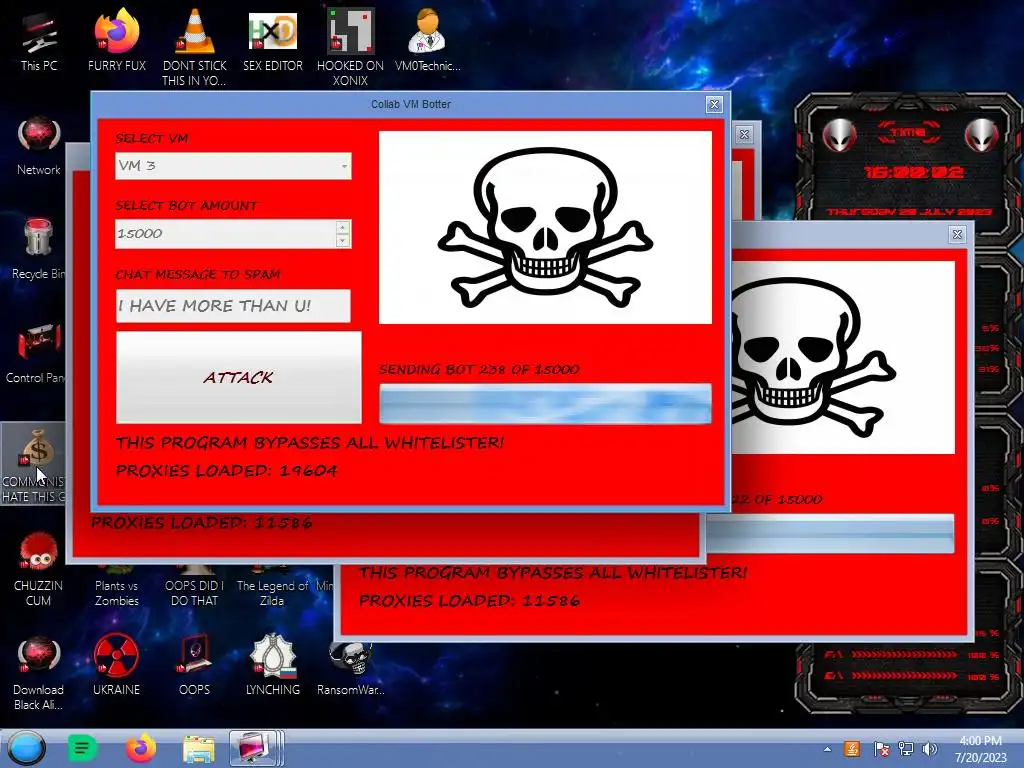Increase the bot amount with up arrow

pos(343,227)
